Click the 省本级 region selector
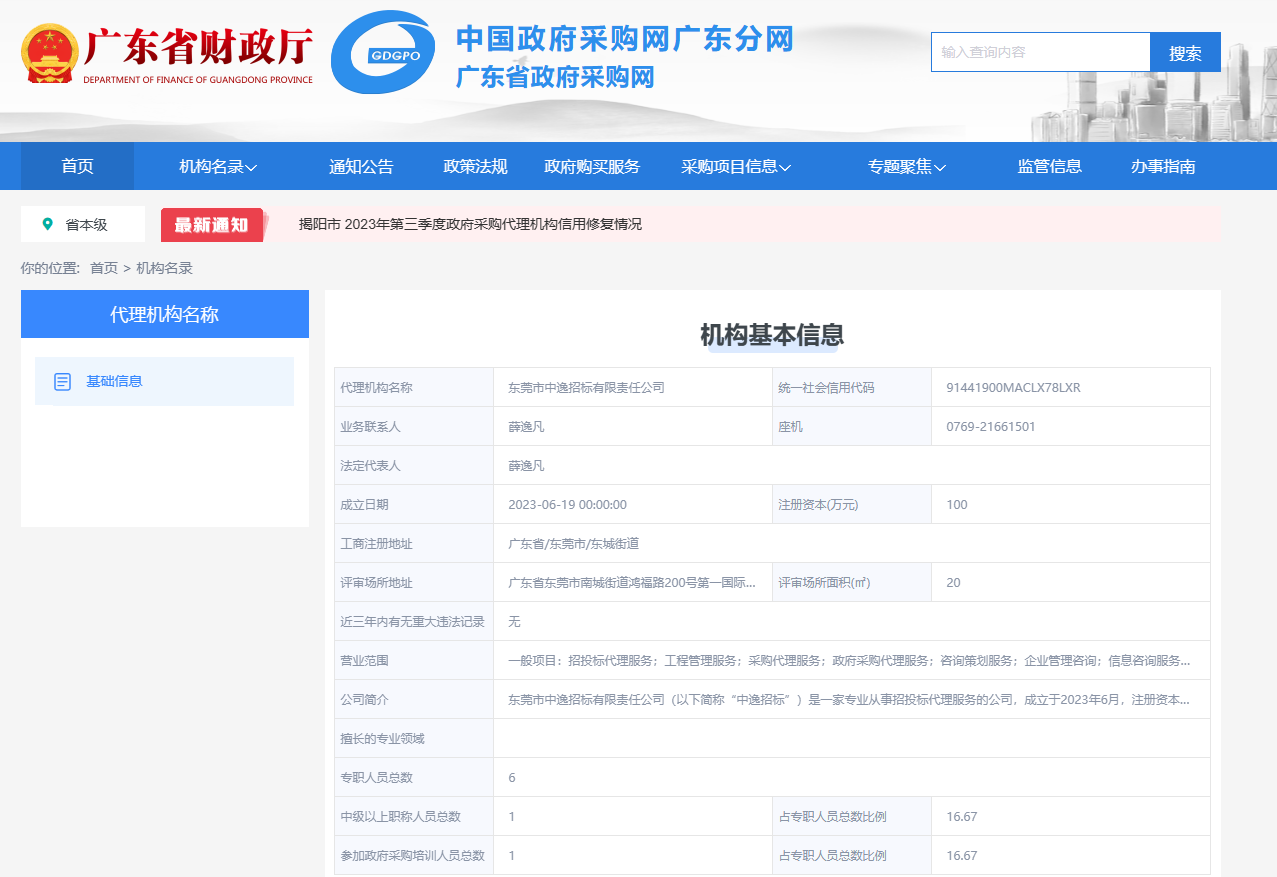 point(86,225)
